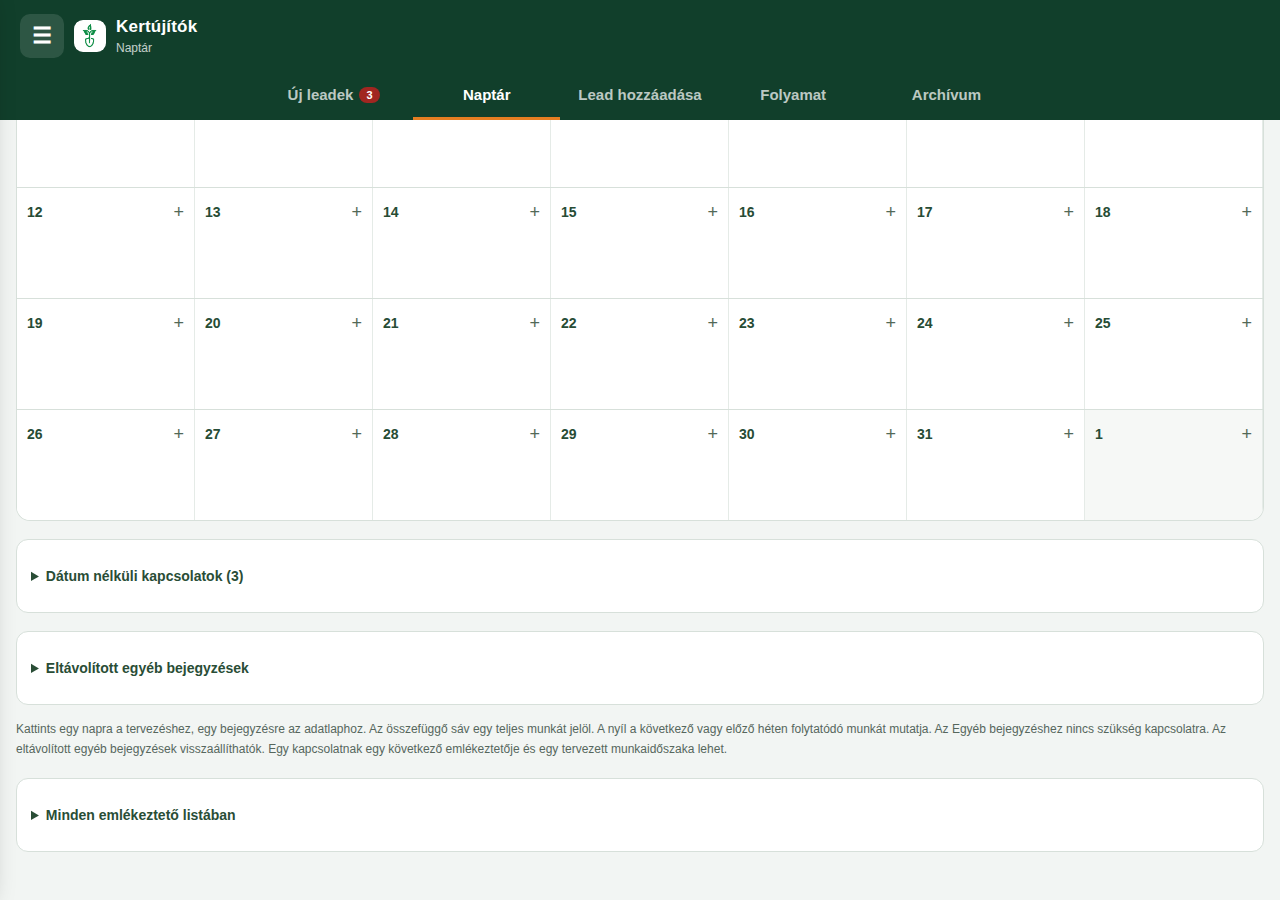Image resolution: width=1280 pixels, height=900 pixels.
Task: Select day number 12 in calendar
Action: pos(35,212)
